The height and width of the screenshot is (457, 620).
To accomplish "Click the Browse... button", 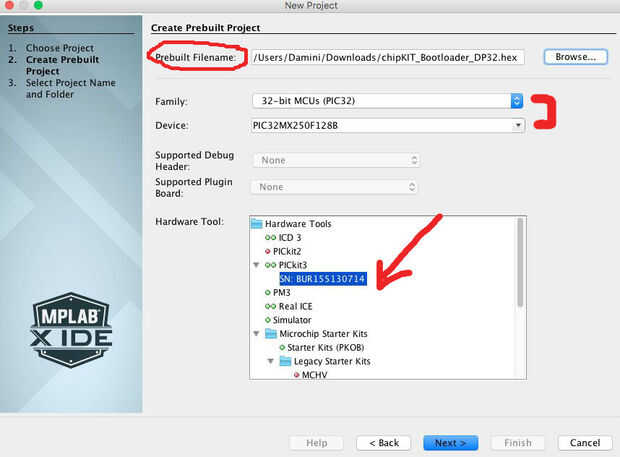I will click(x=576, y=57).
